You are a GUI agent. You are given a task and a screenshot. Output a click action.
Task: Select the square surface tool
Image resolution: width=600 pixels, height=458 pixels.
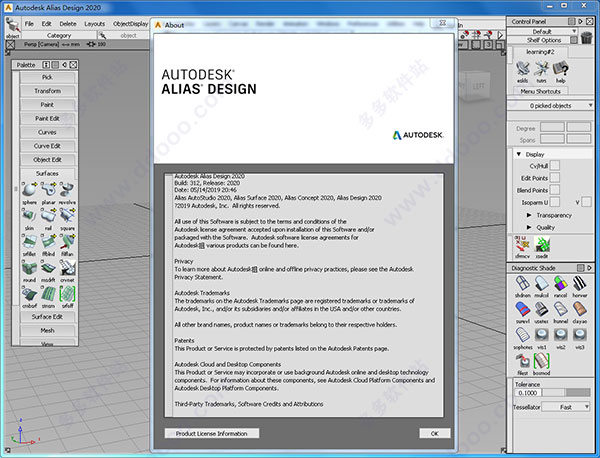67,215
